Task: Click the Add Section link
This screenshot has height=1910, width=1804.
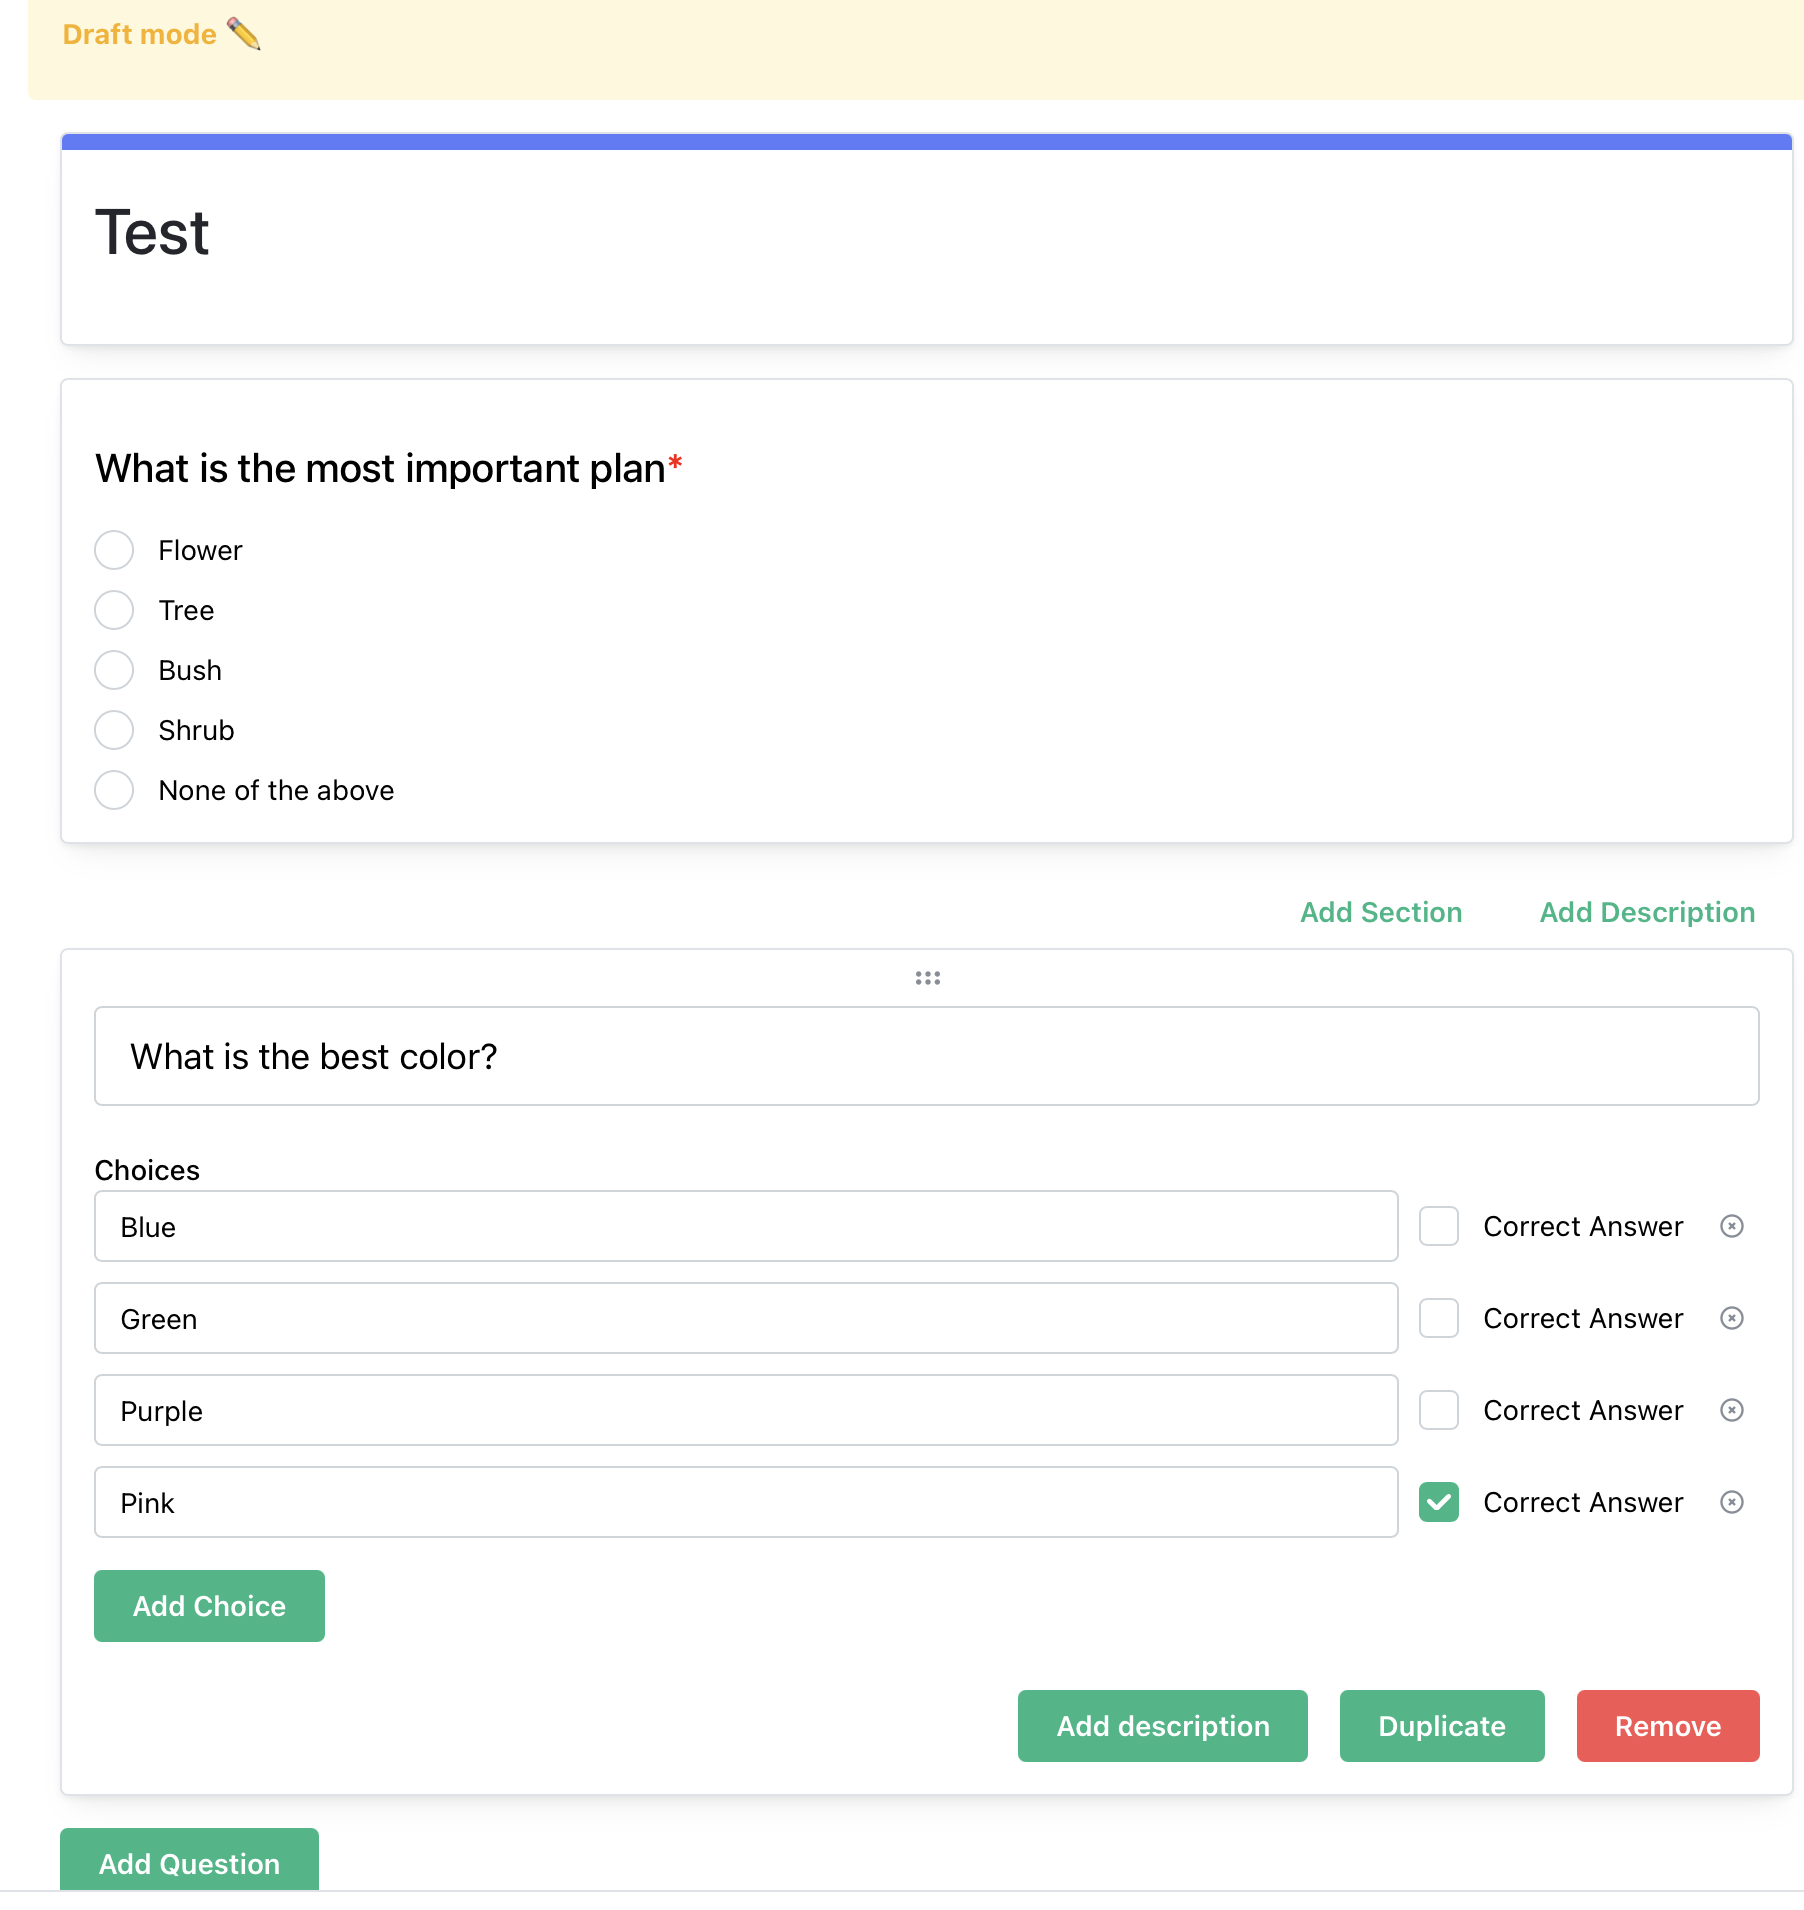Action: tap(1380, 912)
